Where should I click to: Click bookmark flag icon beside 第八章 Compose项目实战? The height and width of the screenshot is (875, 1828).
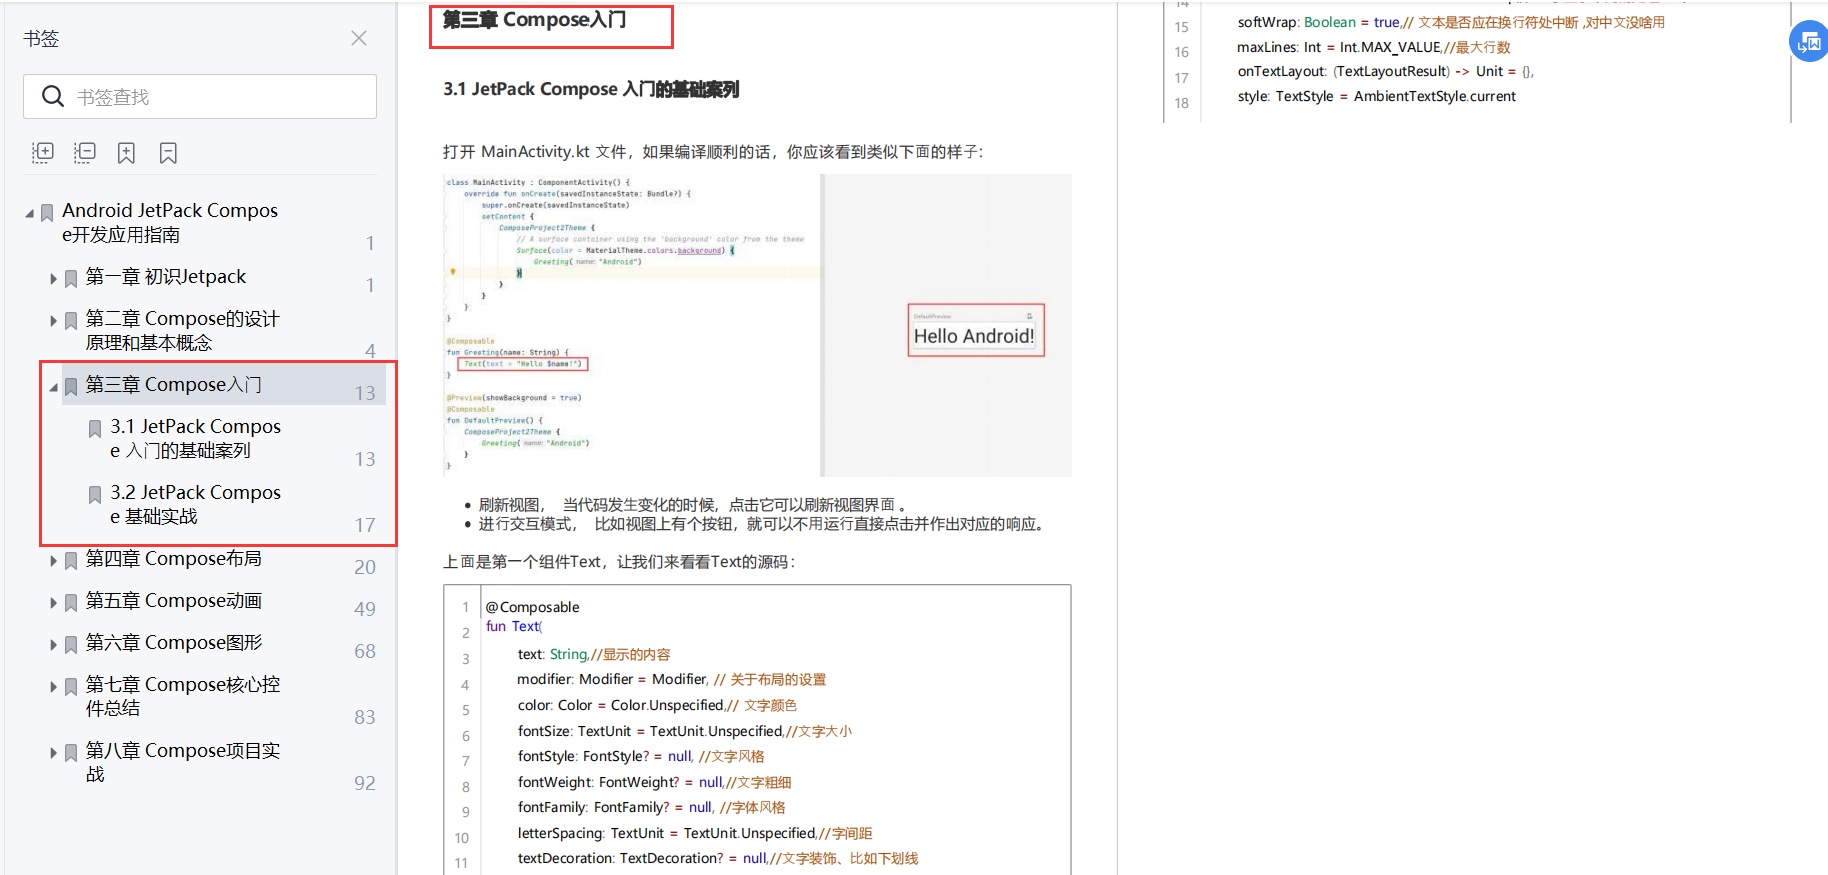pyautogui.click(x=71, y=753)
